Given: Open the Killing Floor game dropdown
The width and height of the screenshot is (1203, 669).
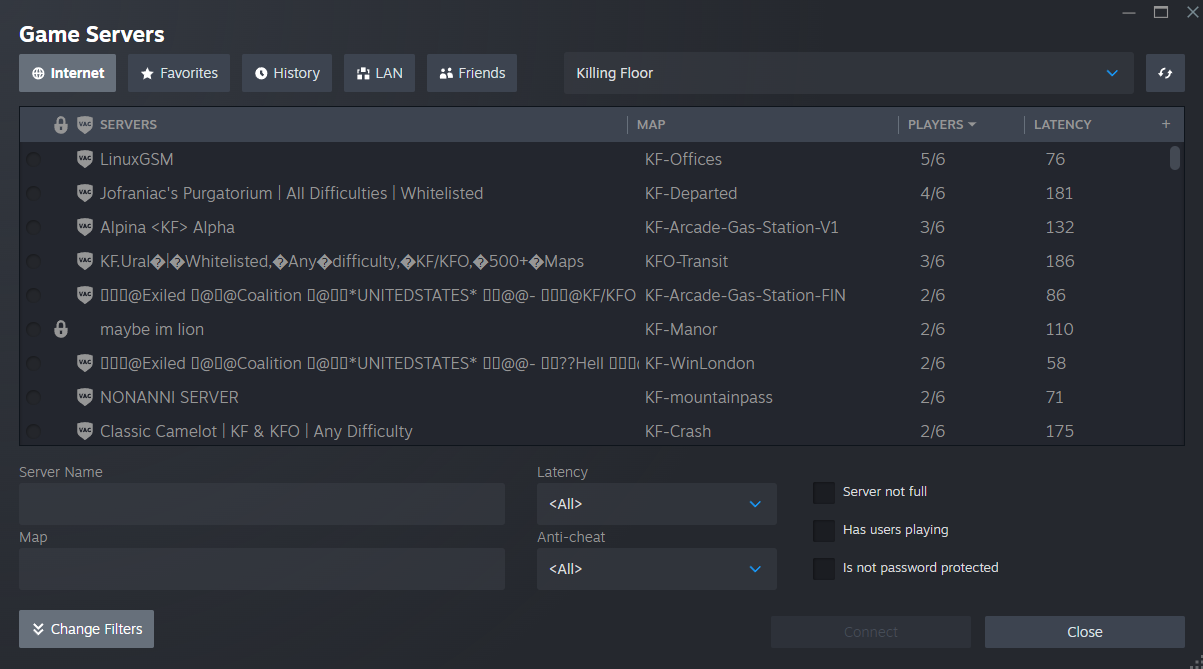Looking at the screenshot, I should (849, 73).
